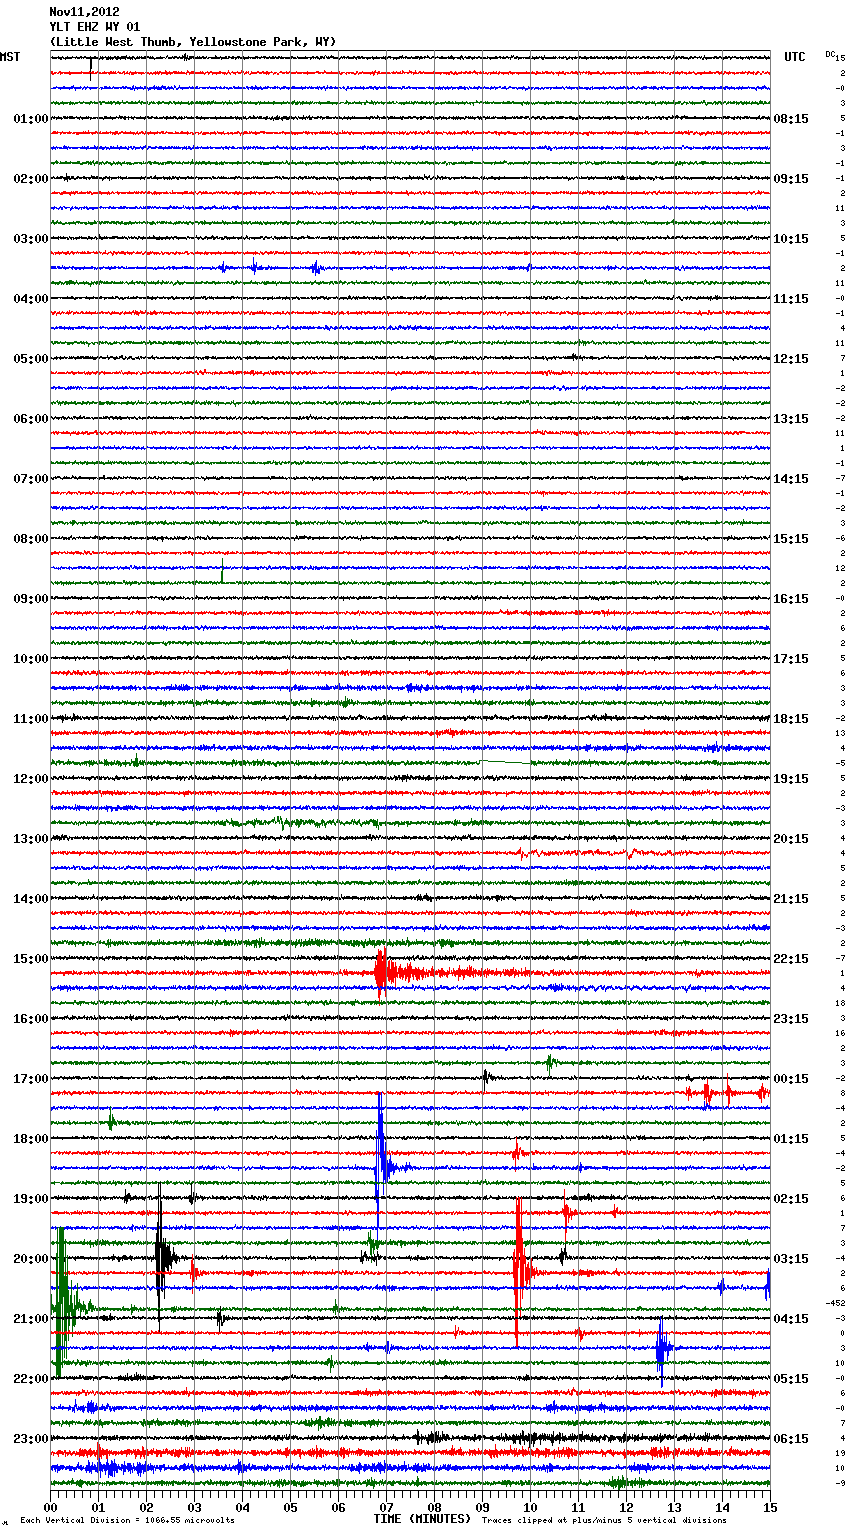Screen dimensions: 850x1534
Task: Click the 20:15 UTC time label
Action: (791, 839)
